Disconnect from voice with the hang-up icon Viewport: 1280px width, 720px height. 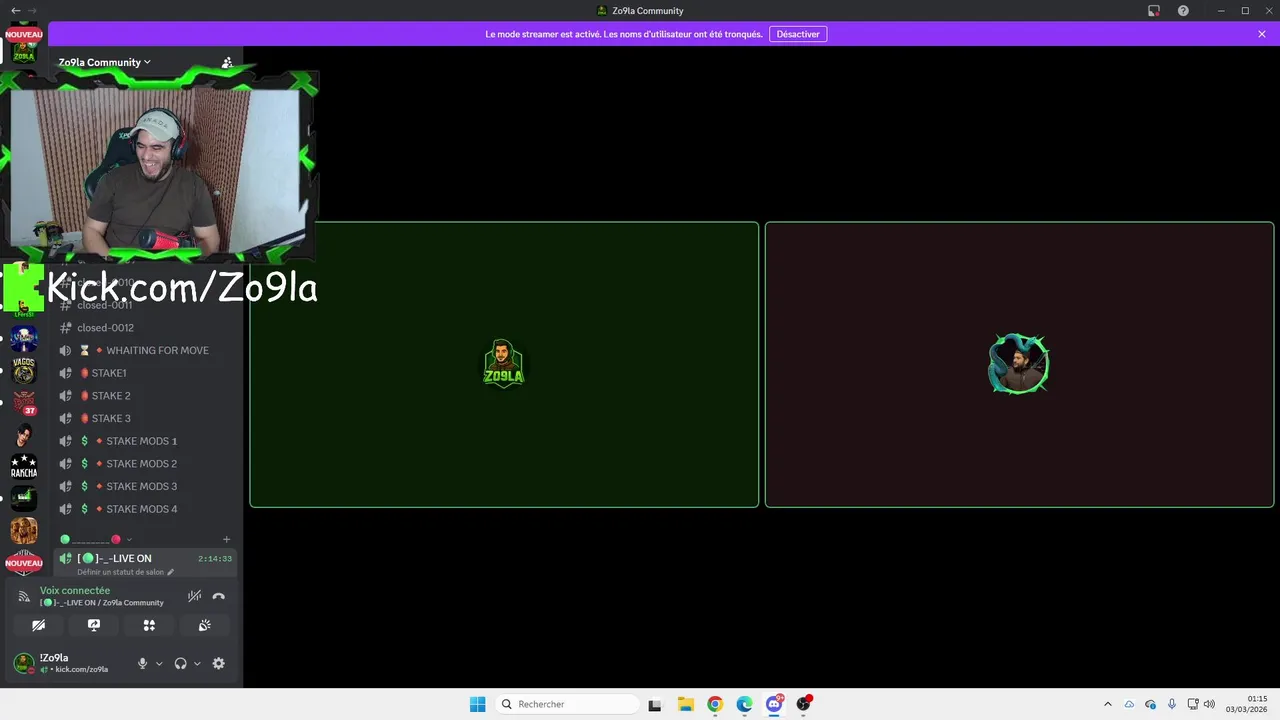pyautogui.click(x=219, y=596)
